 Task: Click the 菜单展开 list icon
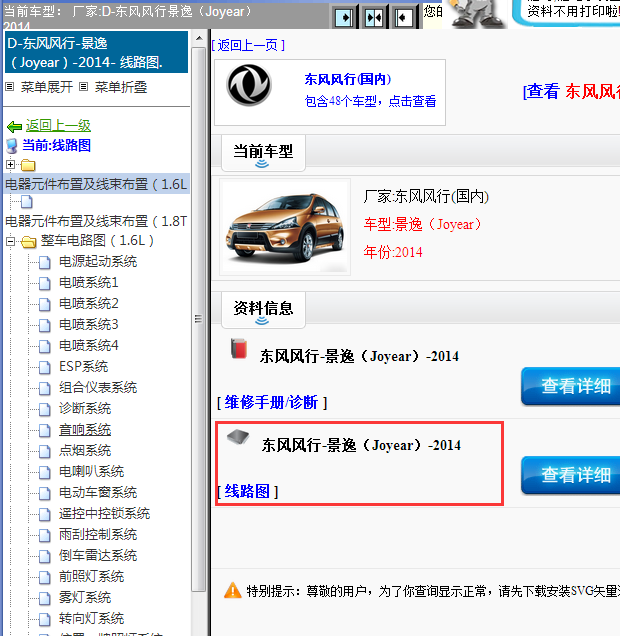pyautogui.click(x=9, y=86)
